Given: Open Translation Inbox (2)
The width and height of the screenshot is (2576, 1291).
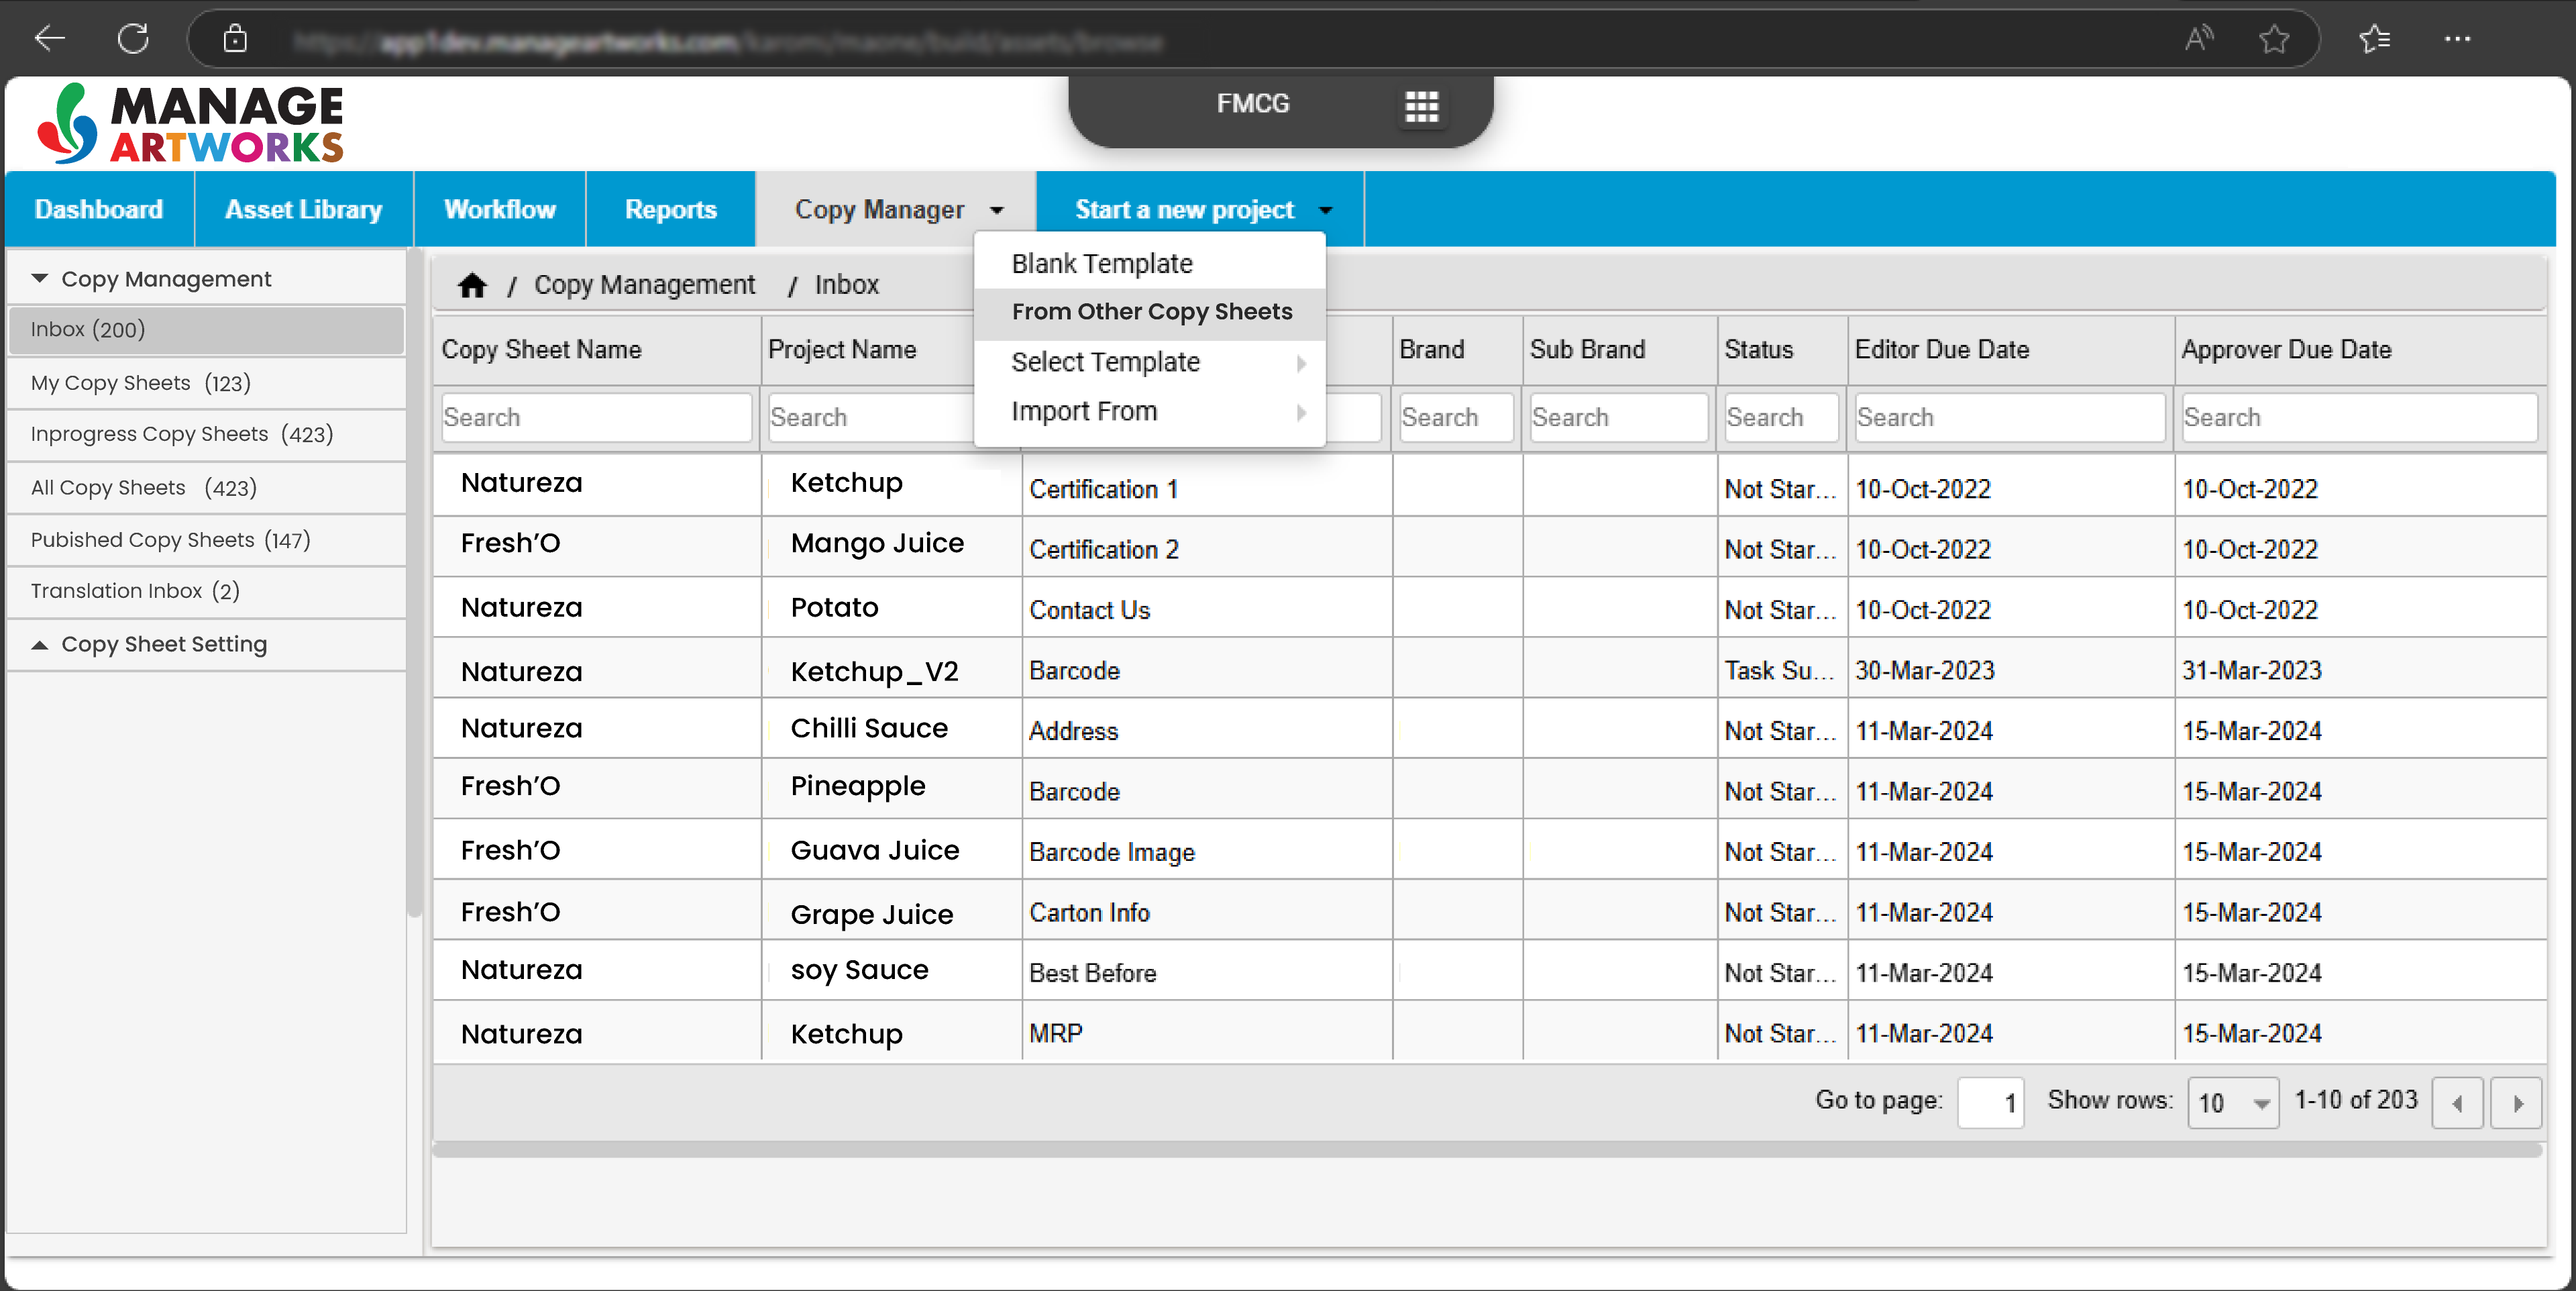Looking at the screenshot, I should click(x=206, y=591).
